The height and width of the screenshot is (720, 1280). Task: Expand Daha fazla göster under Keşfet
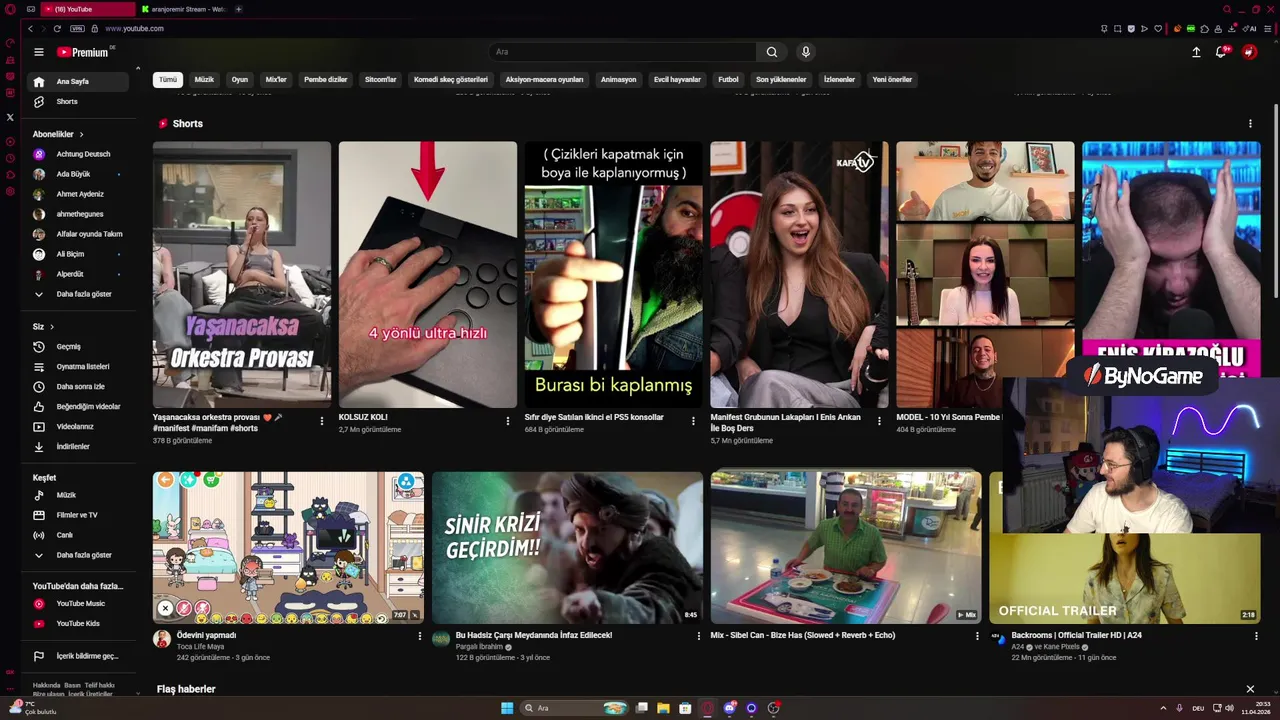pyautogui.click(x=80, y=555)
